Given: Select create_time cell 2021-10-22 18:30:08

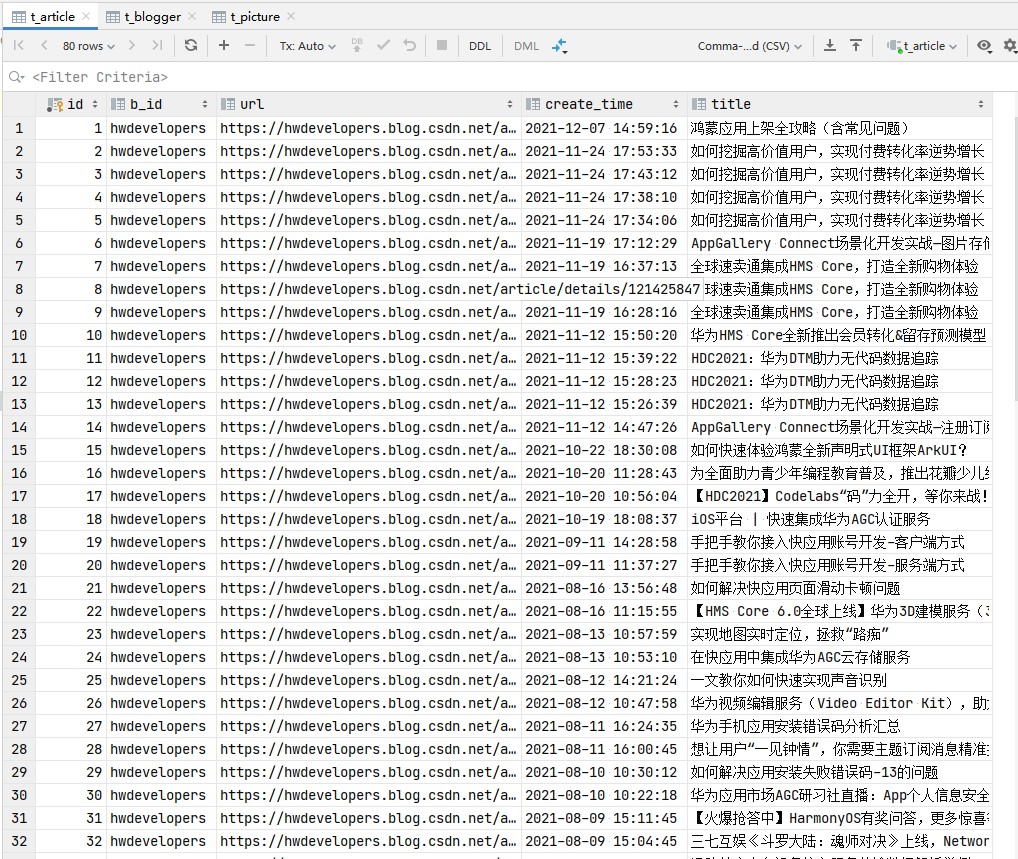Looking at the screenshot, I should (x=604, y=451).
